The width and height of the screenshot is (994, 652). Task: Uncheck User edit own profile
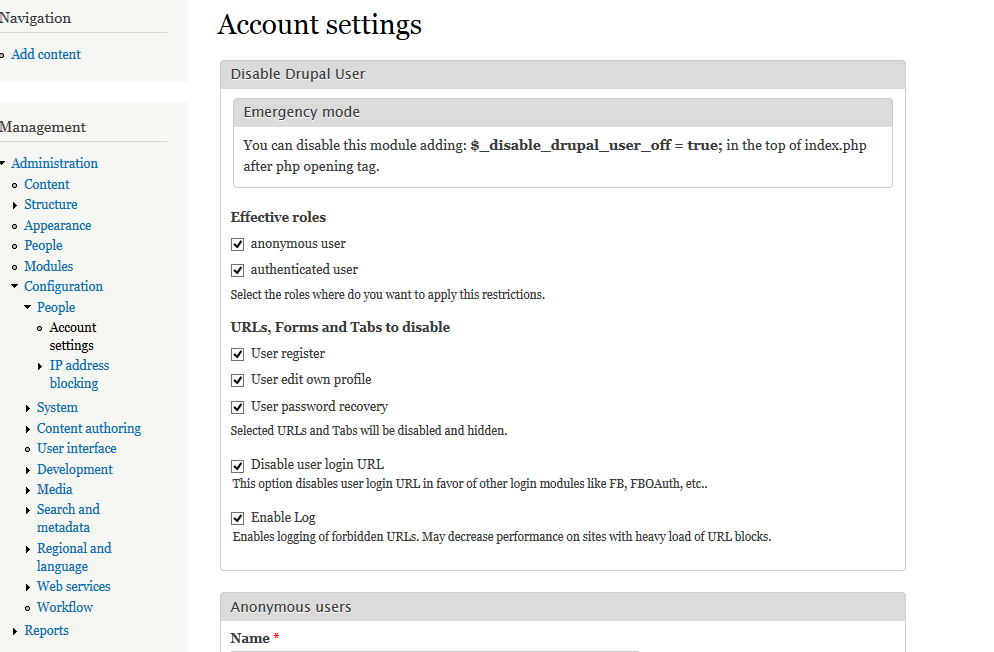[238, 380]
